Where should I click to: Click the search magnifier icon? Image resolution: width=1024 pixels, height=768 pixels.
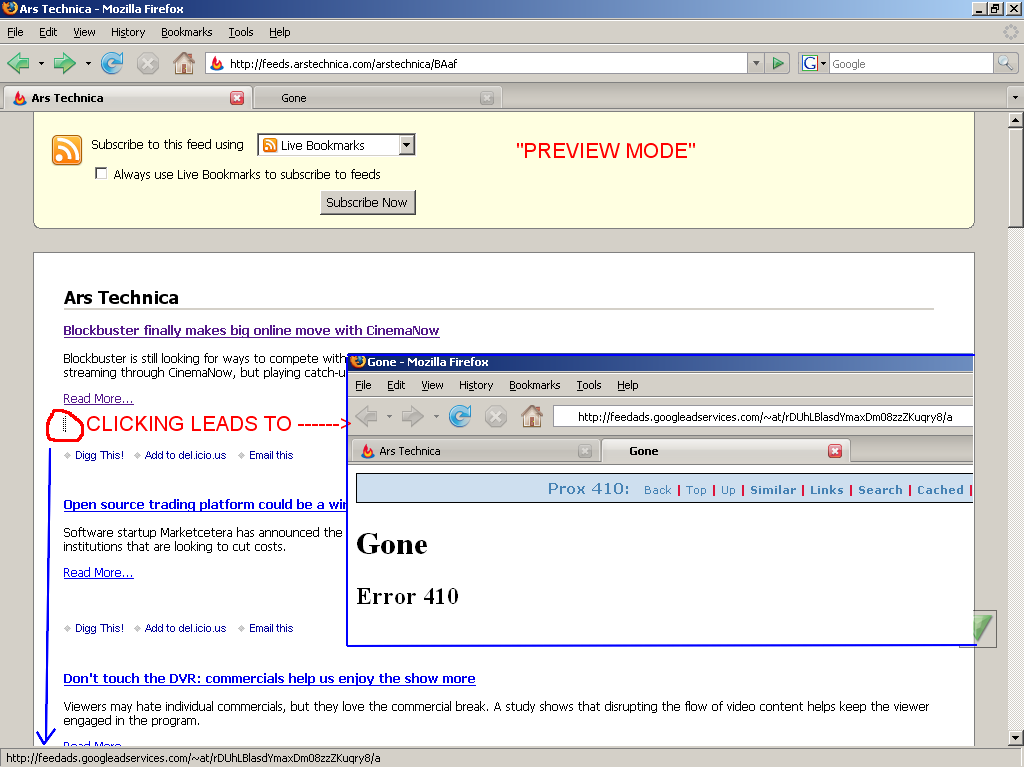tap(1005, 64)
